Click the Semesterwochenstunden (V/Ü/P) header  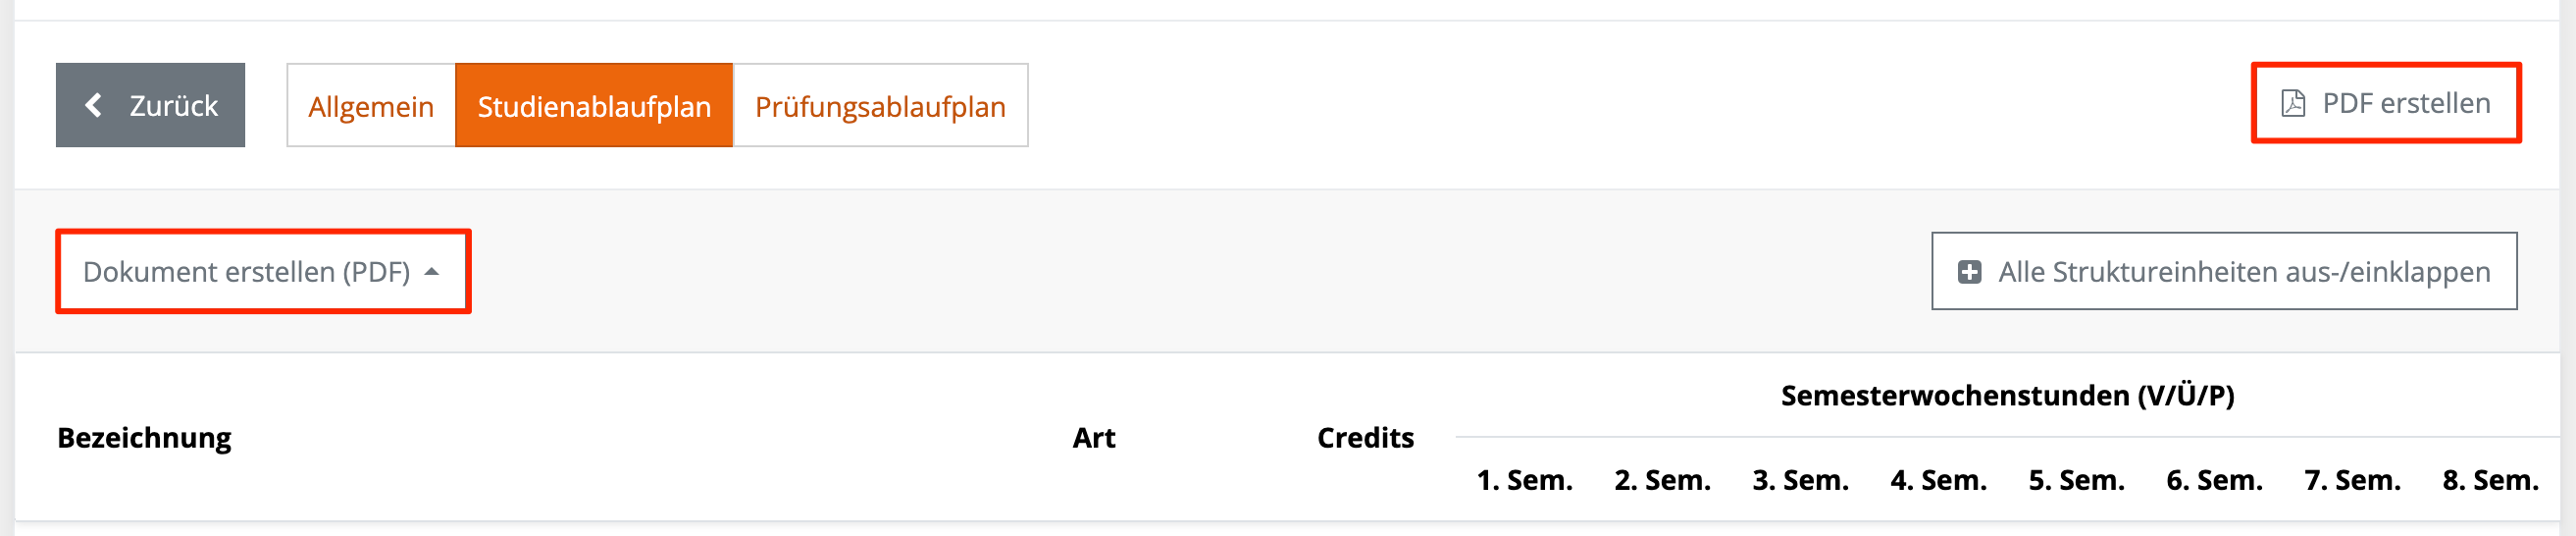point(2007,396)
